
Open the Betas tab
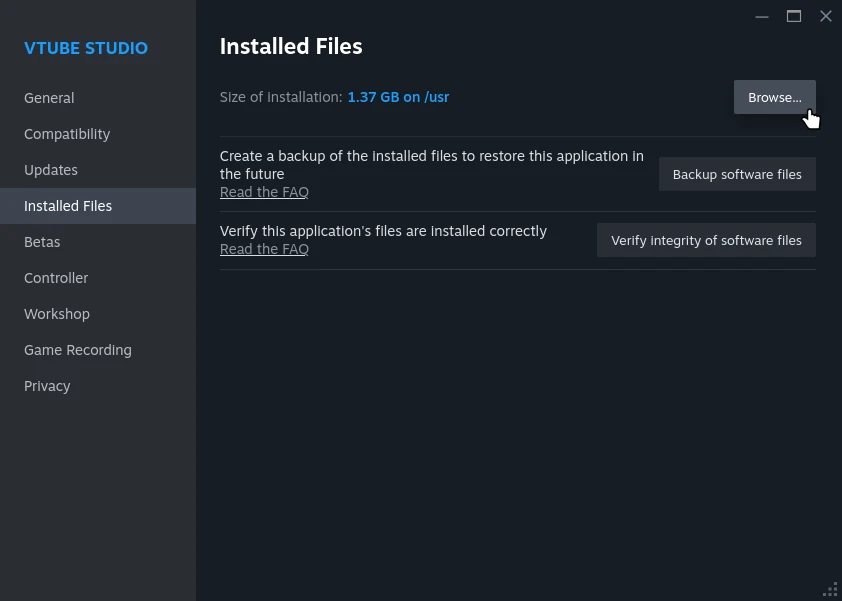(x=98, y=242)
